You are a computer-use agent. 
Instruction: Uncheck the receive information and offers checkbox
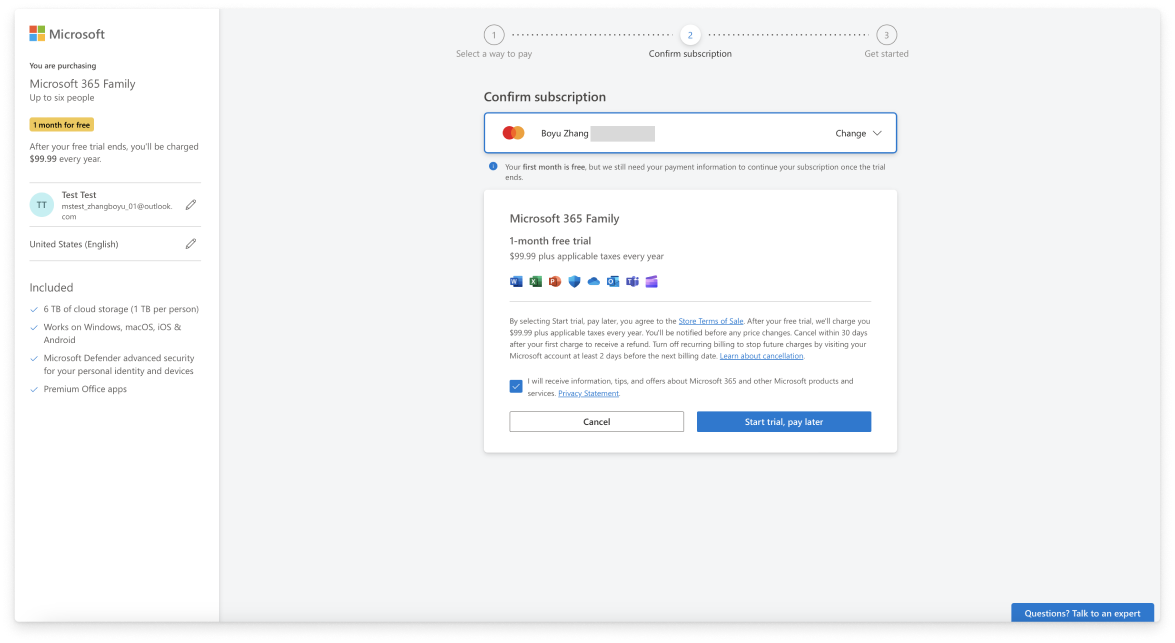pyautogui.click(x=516, y=387)
